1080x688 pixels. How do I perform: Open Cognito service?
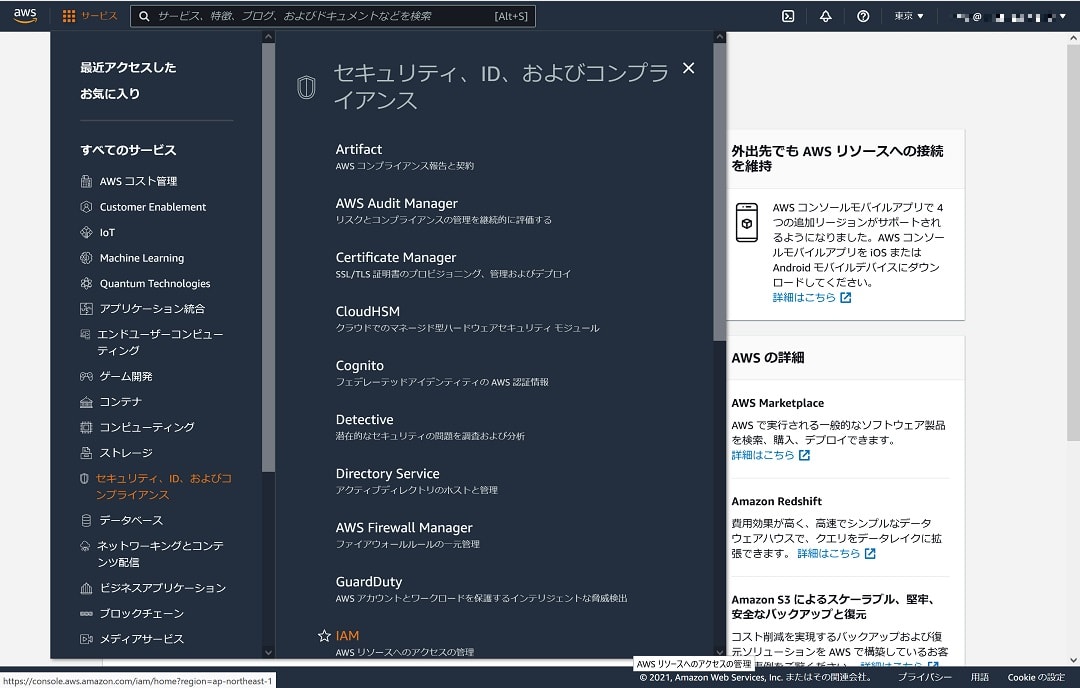[360, 365]
